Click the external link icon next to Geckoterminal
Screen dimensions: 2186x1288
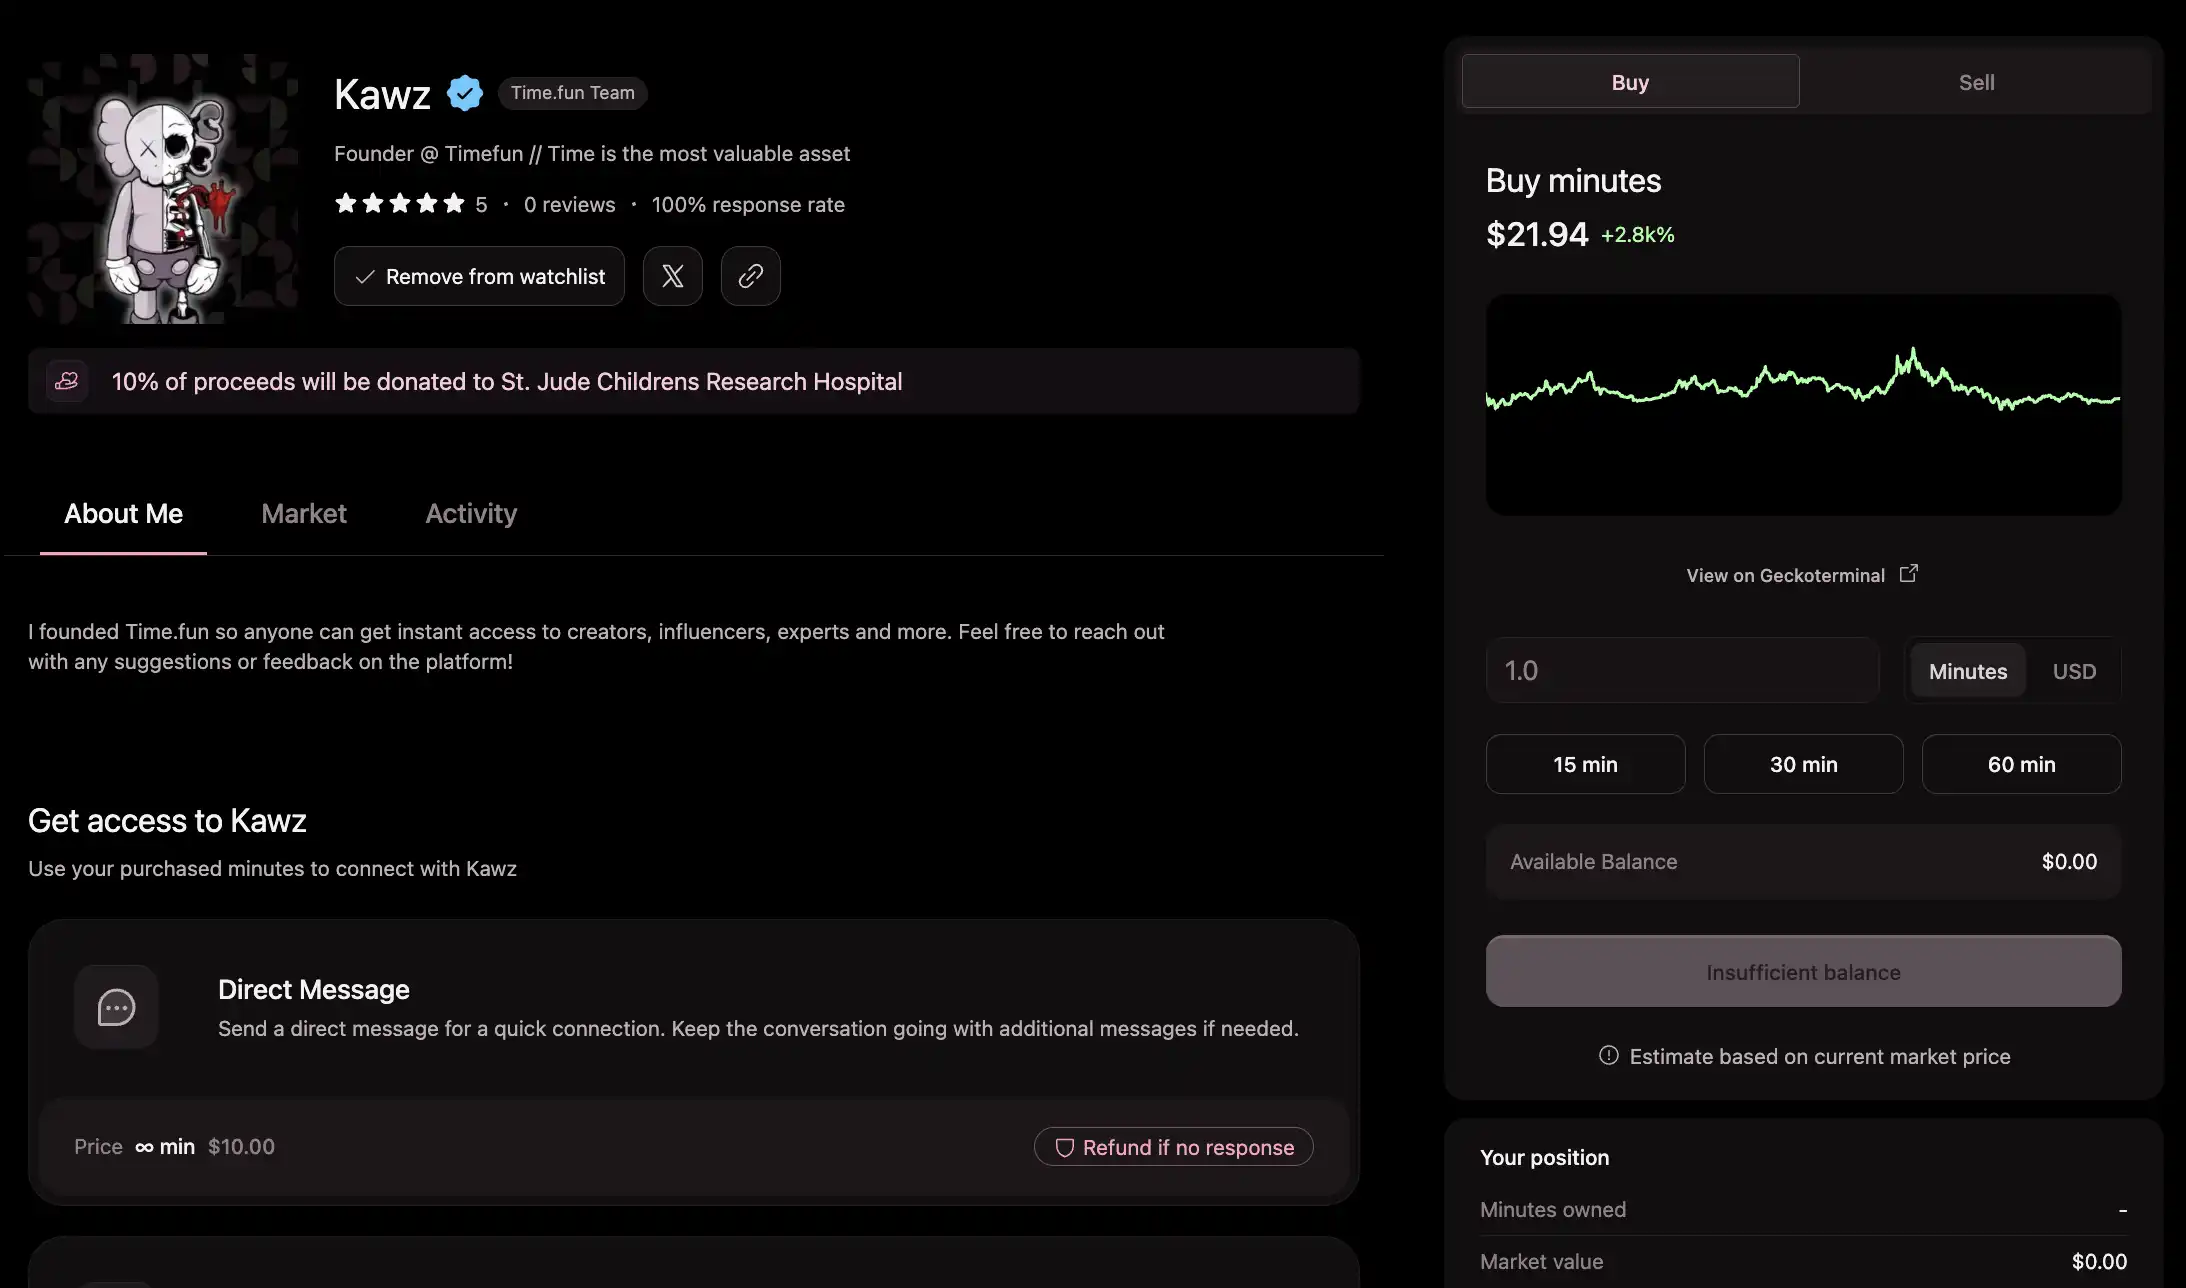click(1908, 573)
